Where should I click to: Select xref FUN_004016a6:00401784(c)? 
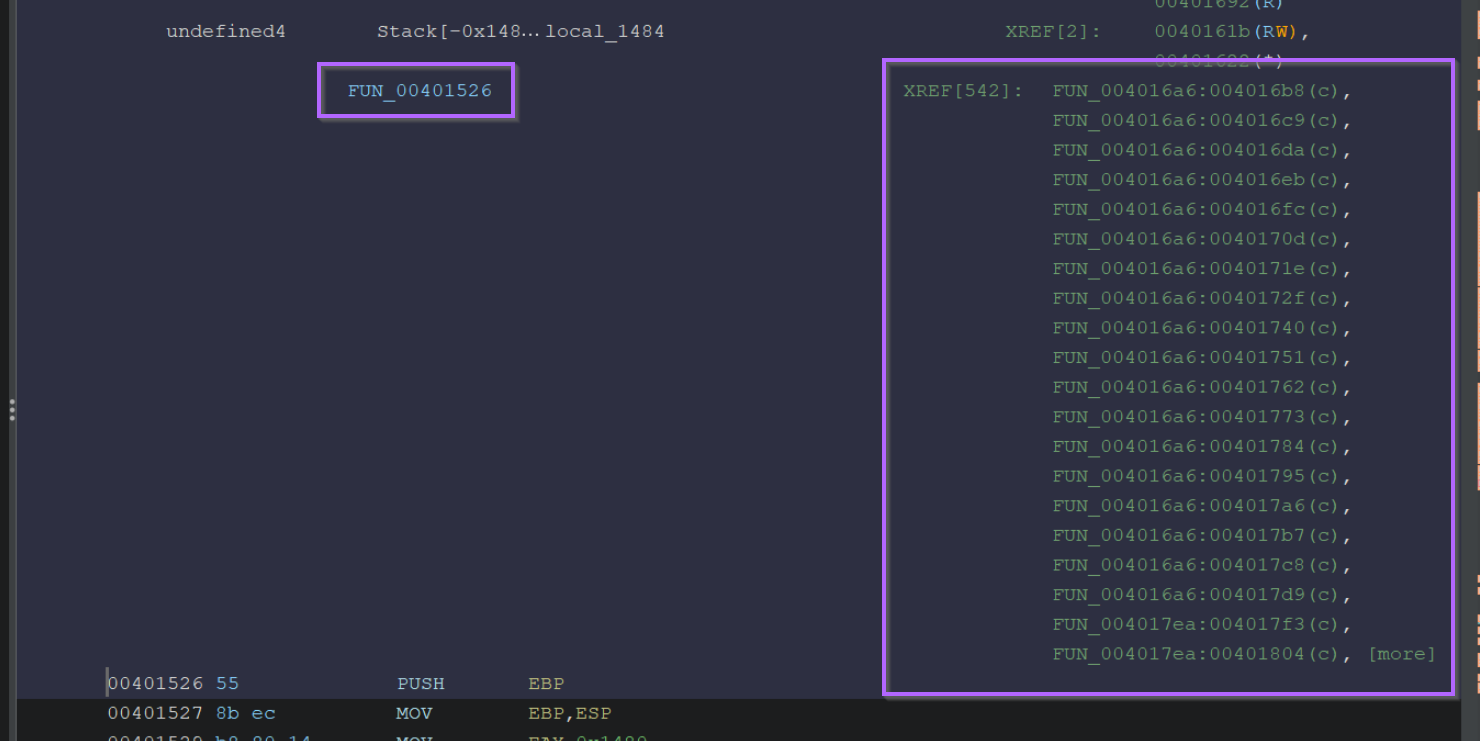(x=1198, y=447)
